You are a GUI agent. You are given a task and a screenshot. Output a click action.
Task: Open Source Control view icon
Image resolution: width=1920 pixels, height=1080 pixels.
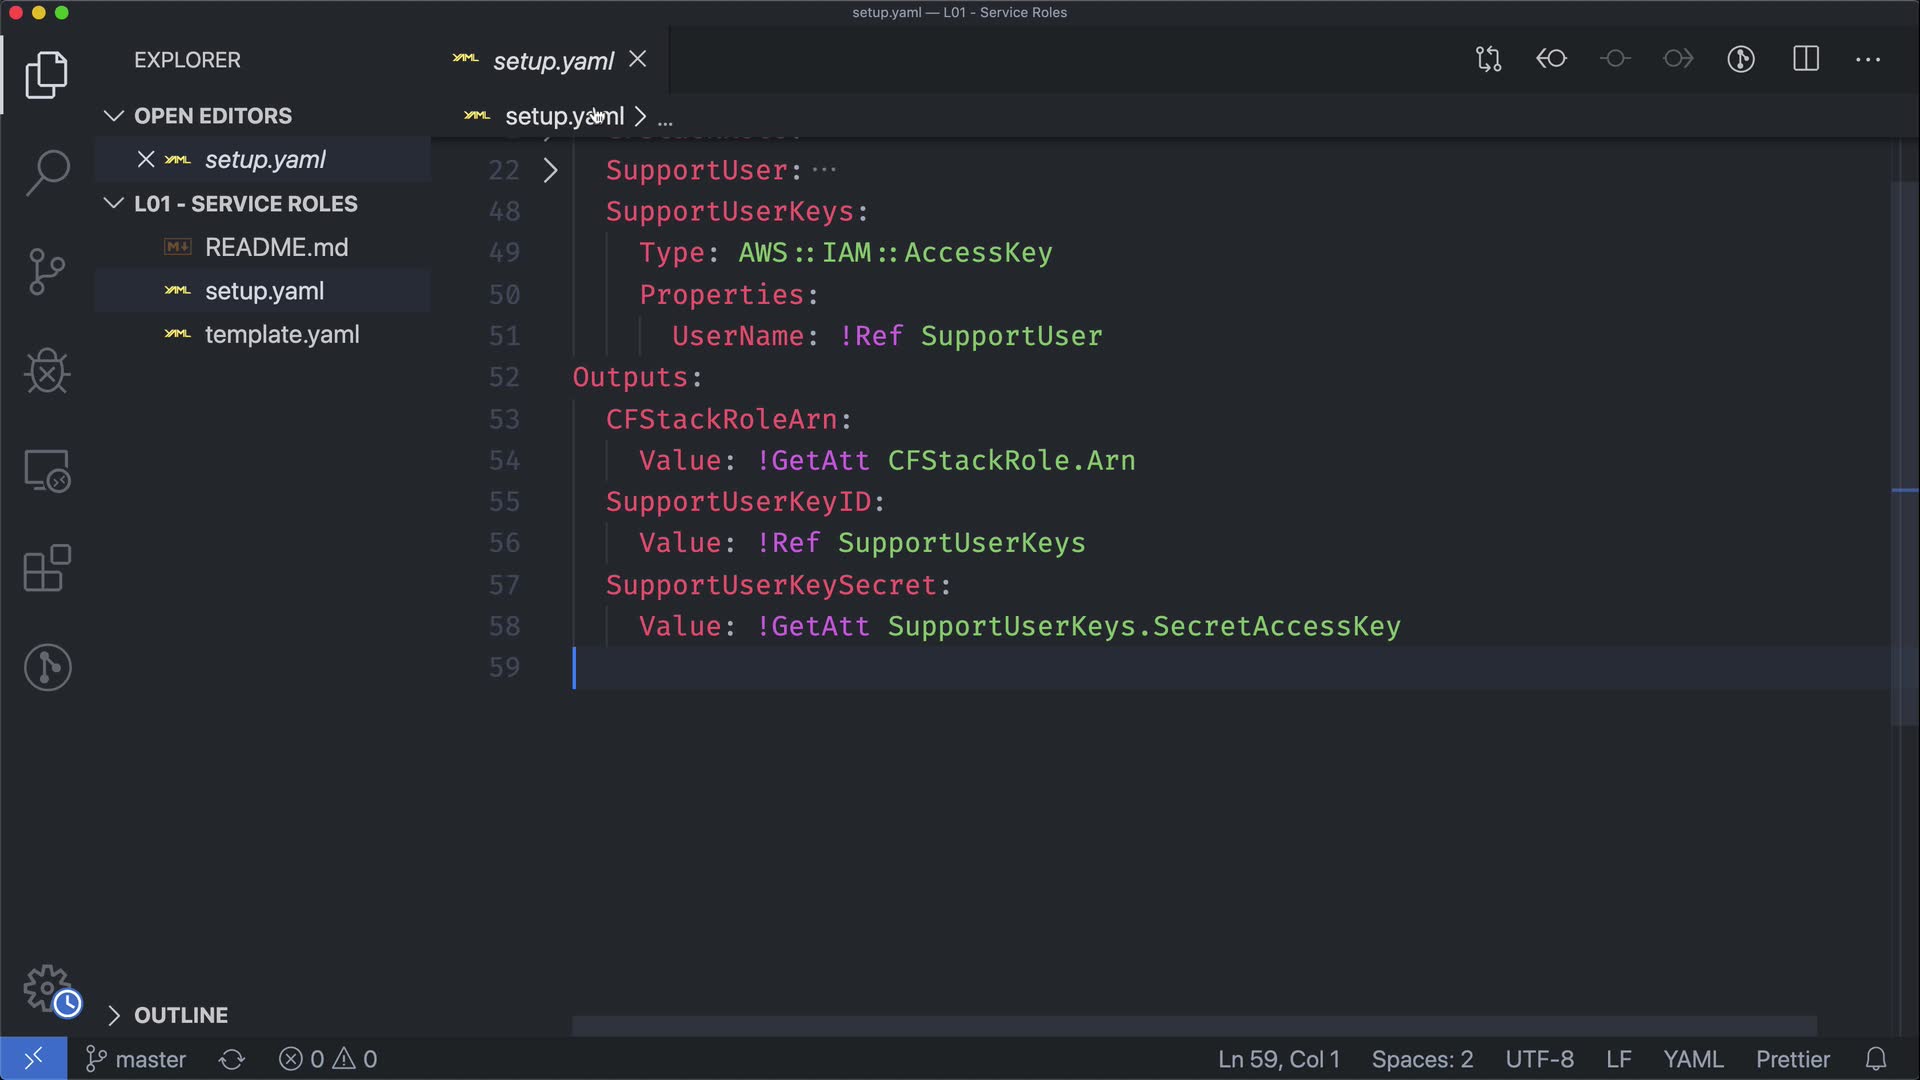pyautogui.click(x=47, y=272)
